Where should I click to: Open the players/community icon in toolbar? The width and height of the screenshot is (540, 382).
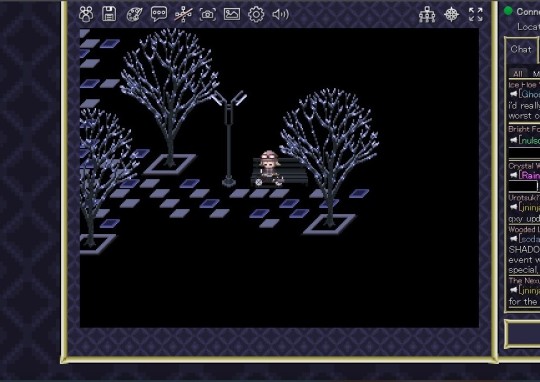86,14
